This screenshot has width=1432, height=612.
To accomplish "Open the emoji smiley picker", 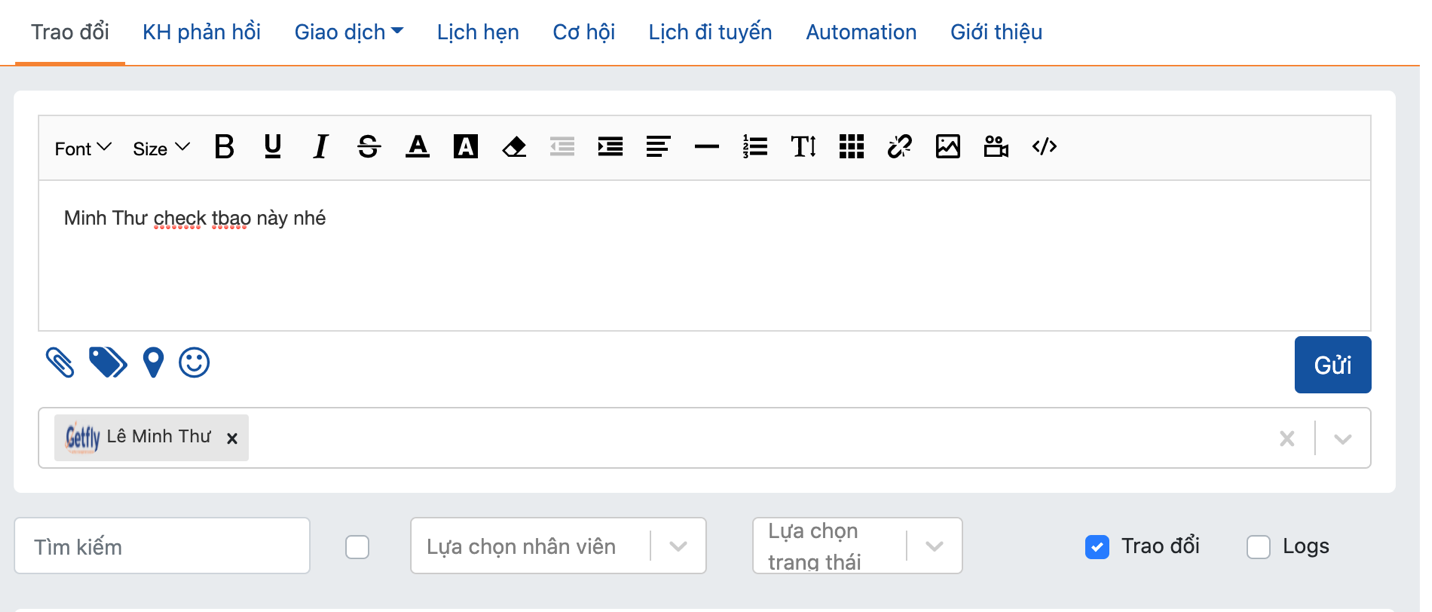I will pos(194,362).
